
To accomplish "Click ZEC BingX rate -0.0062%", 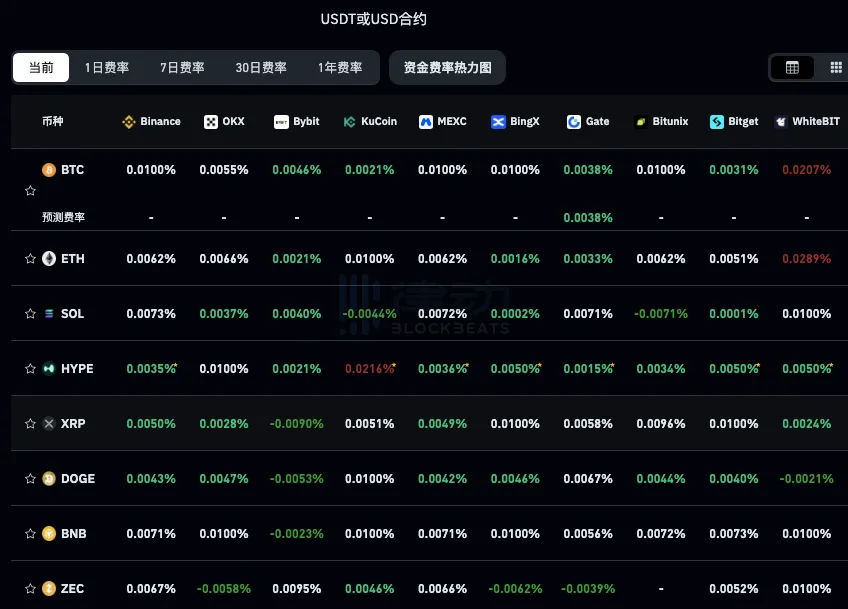I will pyautogui.click(x=515, y=588).
